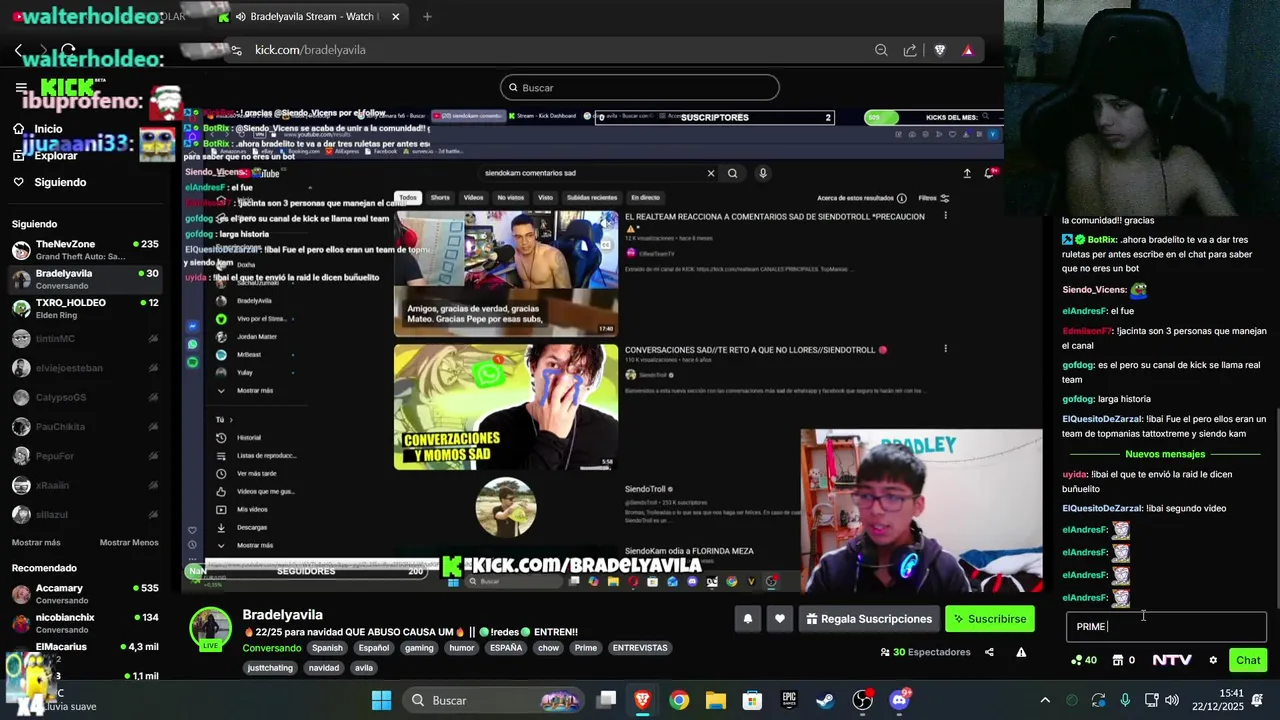Click Regala Suscripciones button
This screenshot has height=720, width=1280.
869,619
